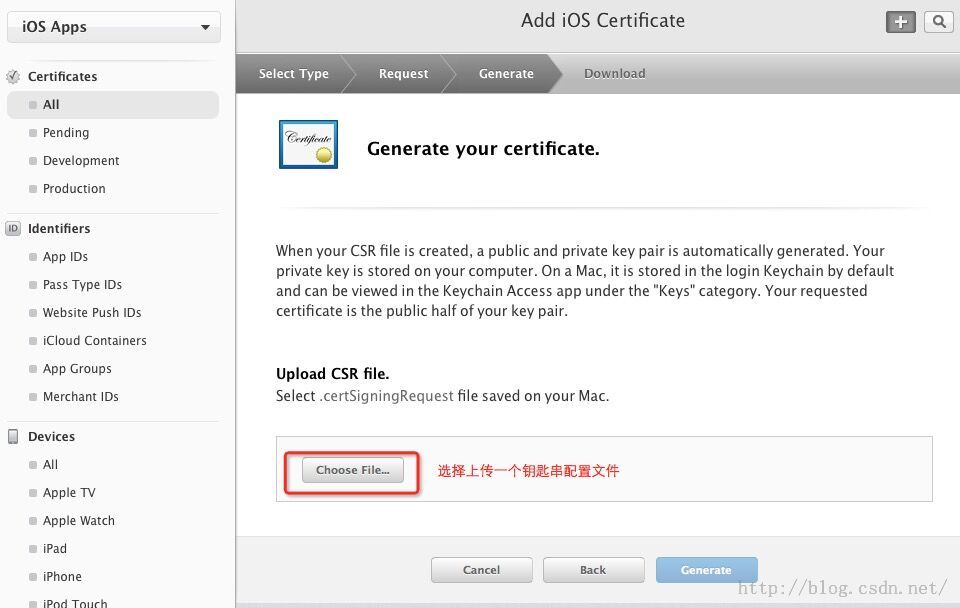This screenshot has width=960, height=608.
Task: Open Pass Type IDs
Action: (x=82, y=285)
